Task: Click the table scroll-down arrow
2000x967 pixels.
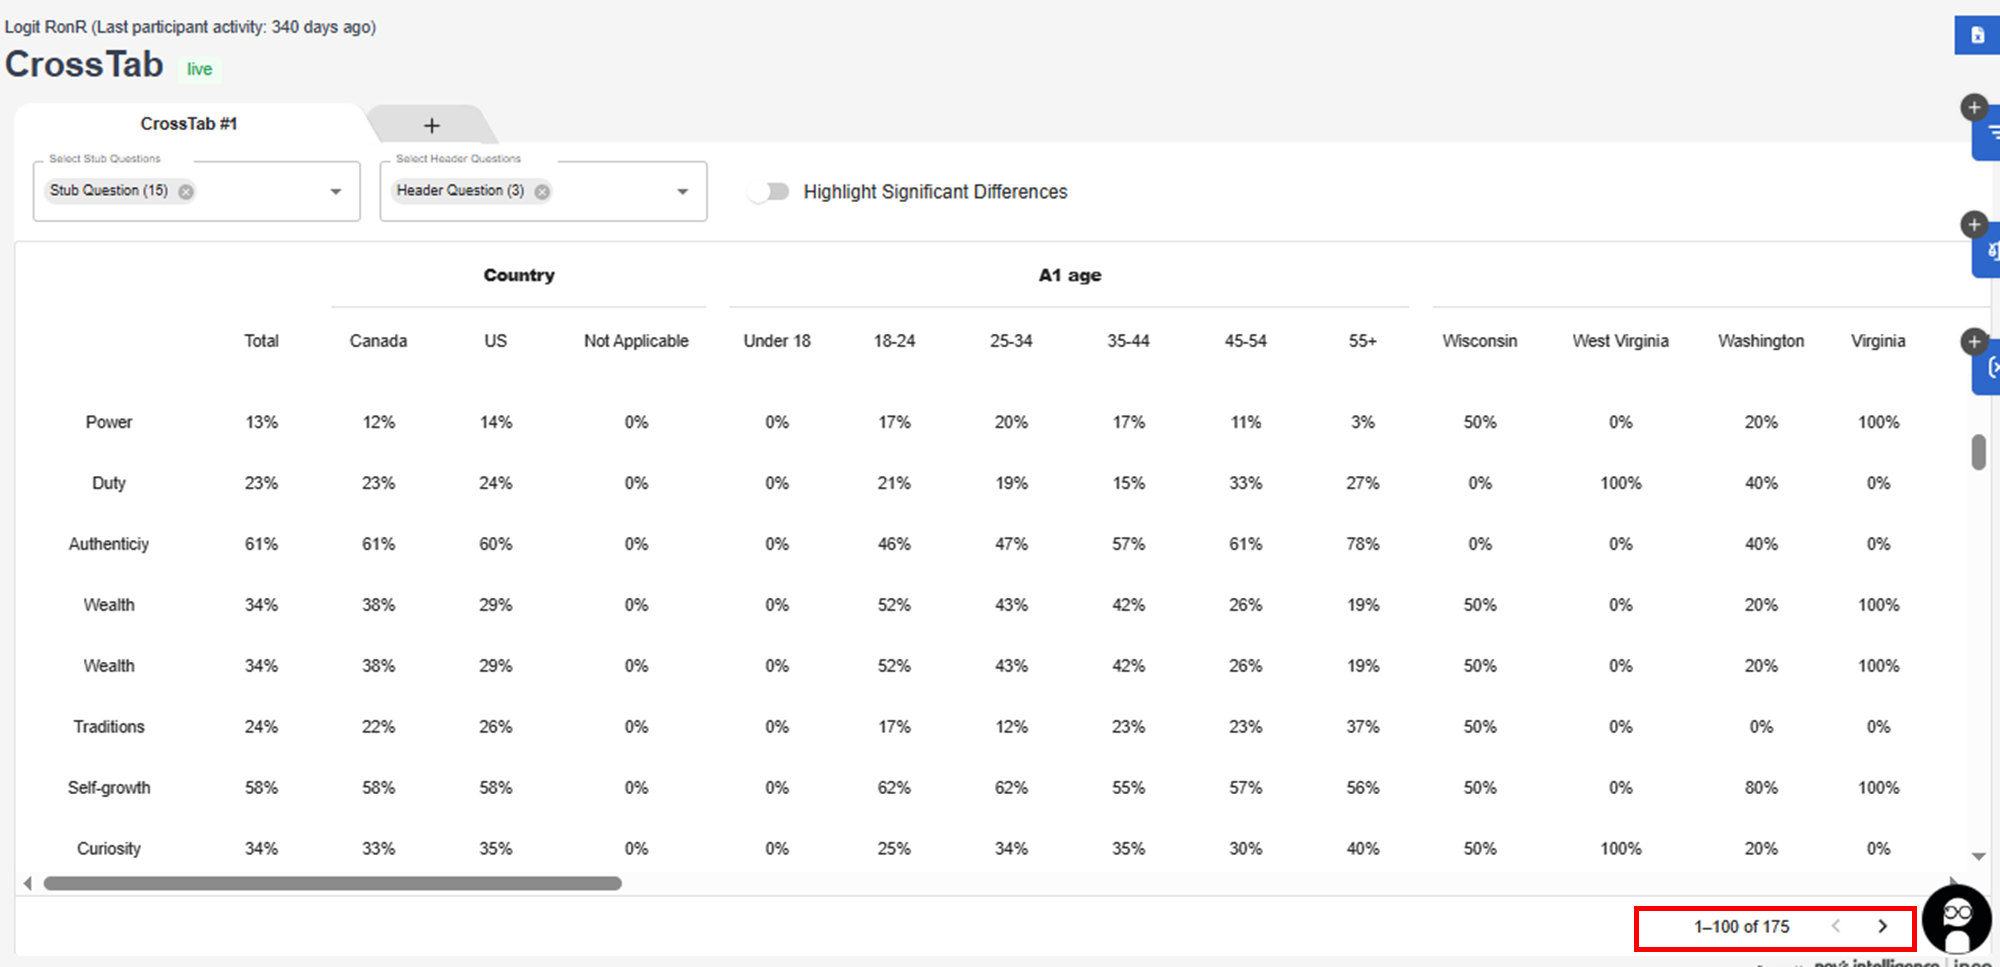Action: pyautogui.click(x=1978, y=857)
